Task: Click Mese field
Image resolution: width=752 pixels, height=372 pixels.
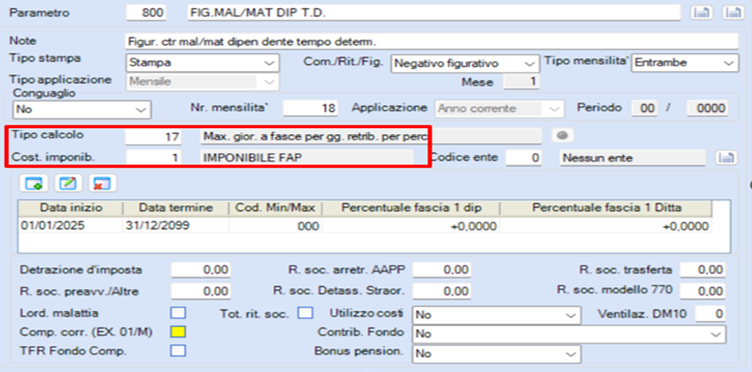Action: [x=521, y=82]
